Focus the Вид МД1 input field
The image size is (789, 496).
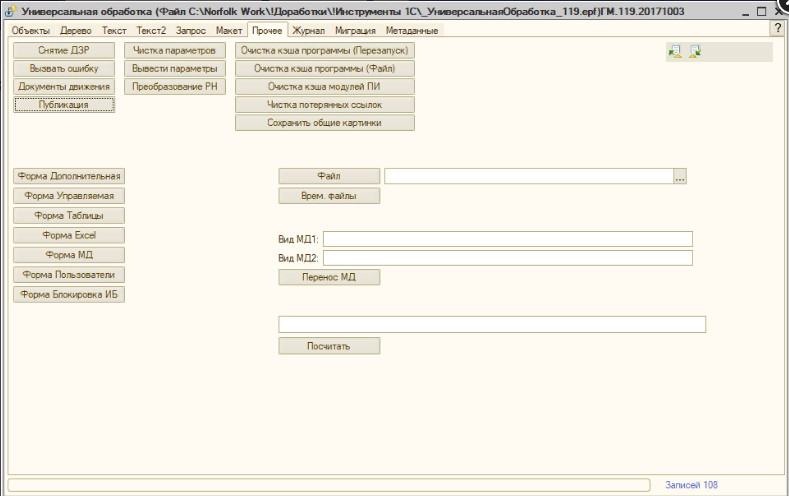507,239
